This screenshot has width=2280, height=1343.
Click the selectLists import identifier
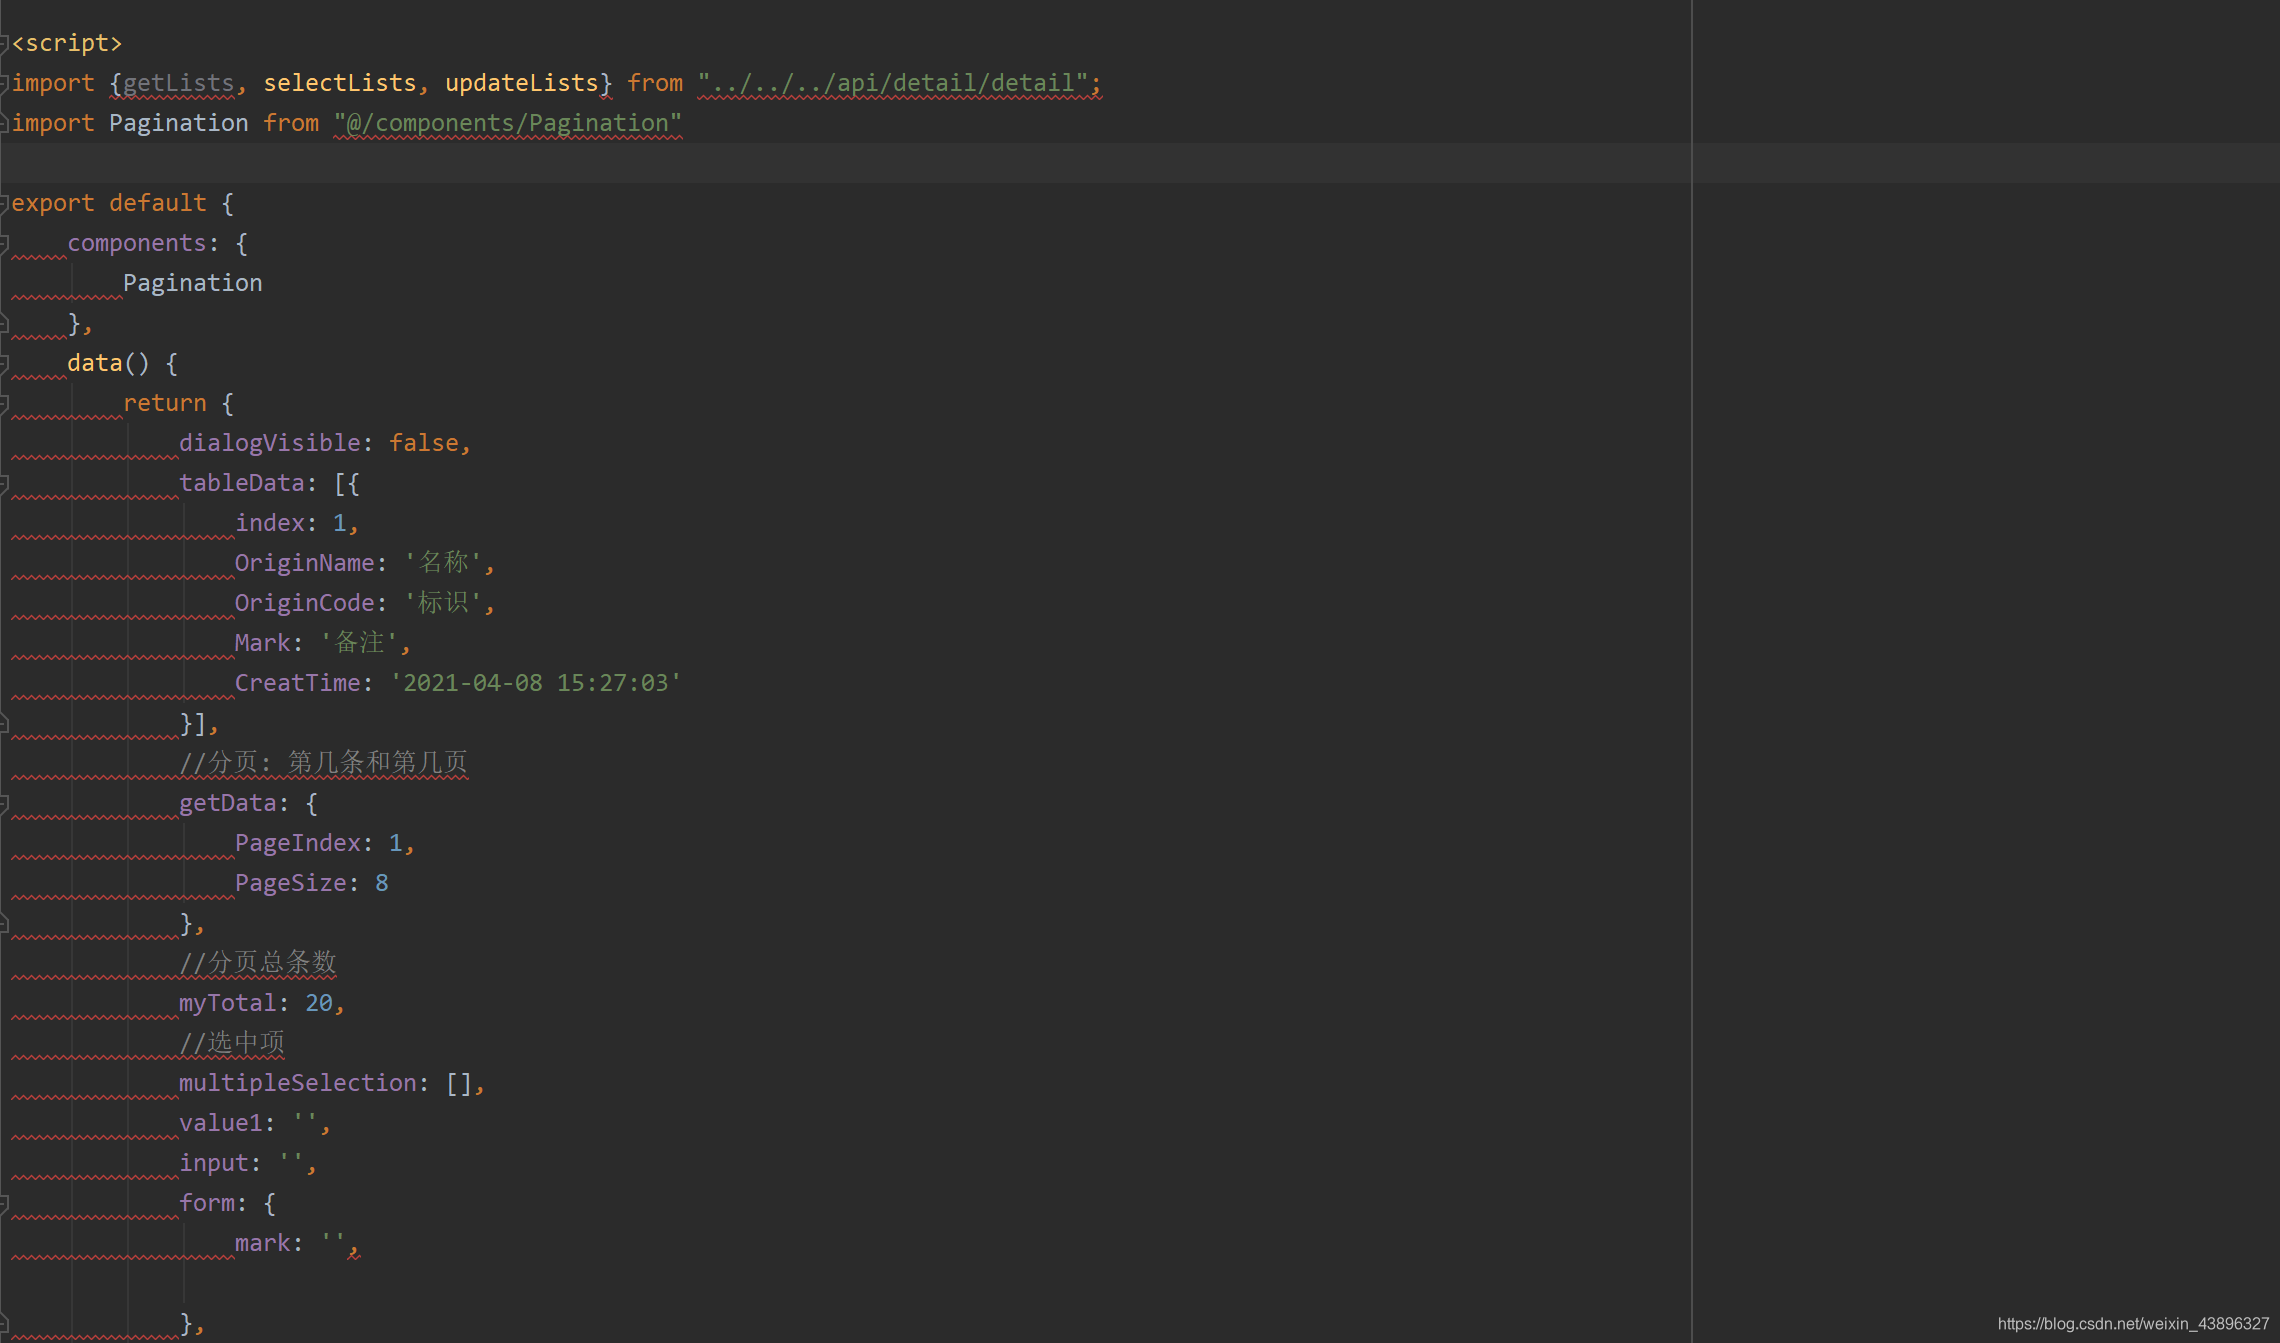(339, 83)
